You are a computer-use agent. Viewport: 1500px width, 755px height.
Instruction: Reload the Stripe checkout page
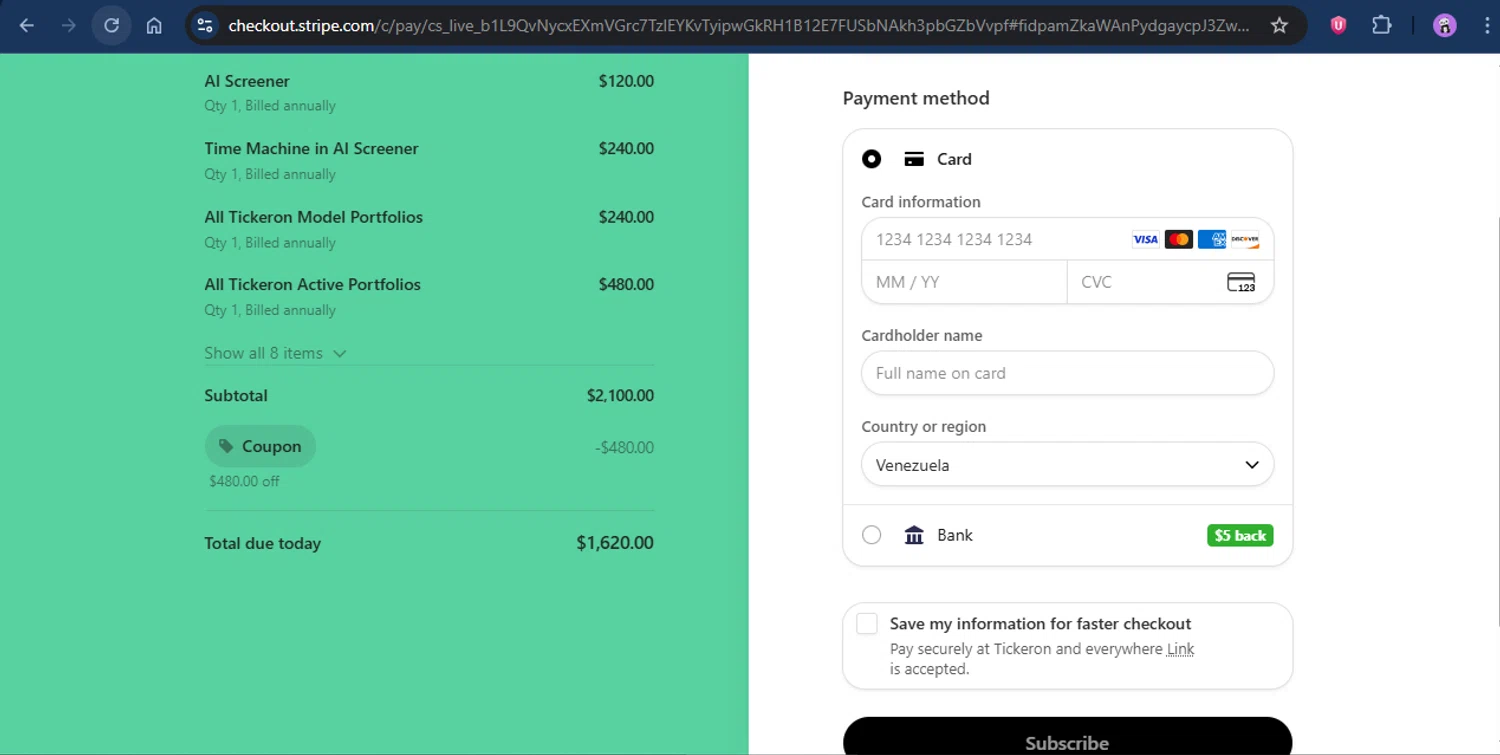111,26
